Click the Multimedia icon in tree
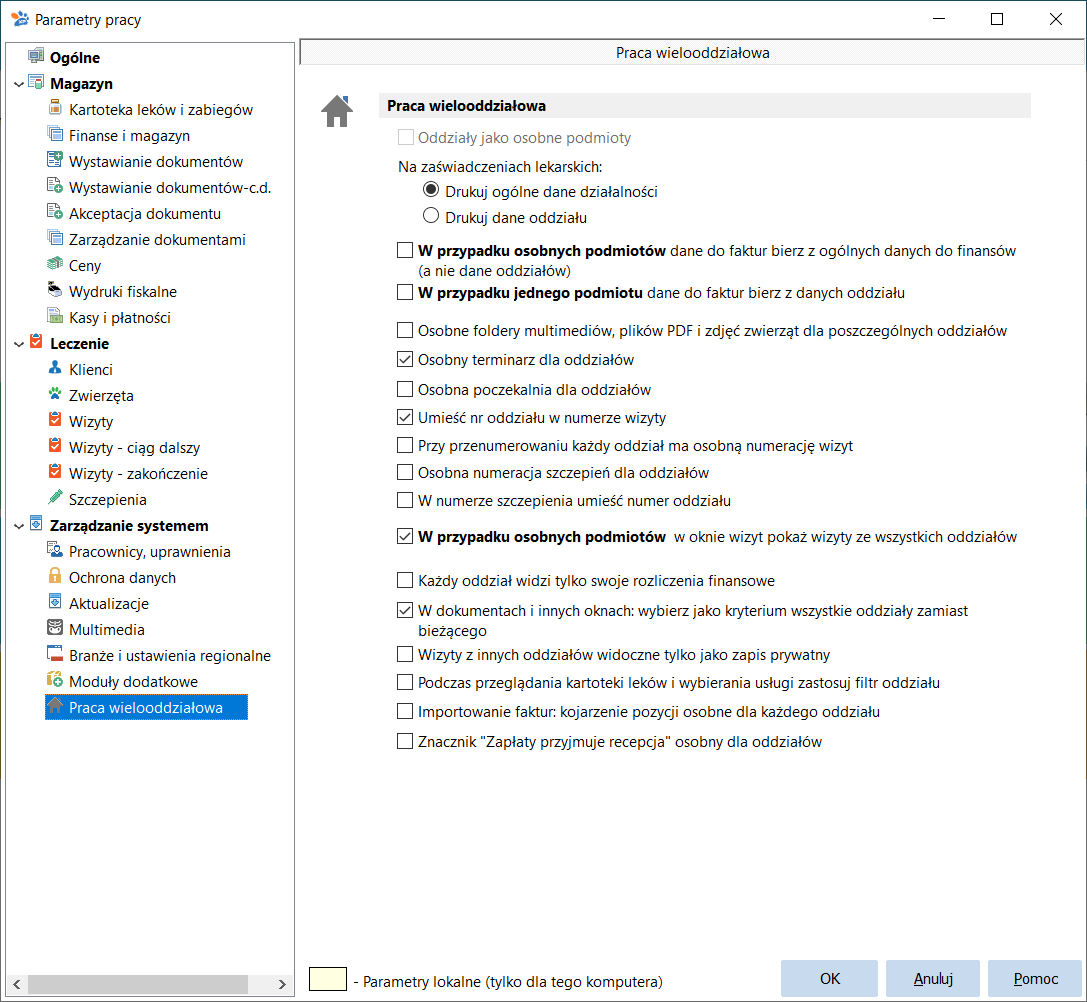The height and width of the screenshot is (1002, 1087). tap(55, 628)
